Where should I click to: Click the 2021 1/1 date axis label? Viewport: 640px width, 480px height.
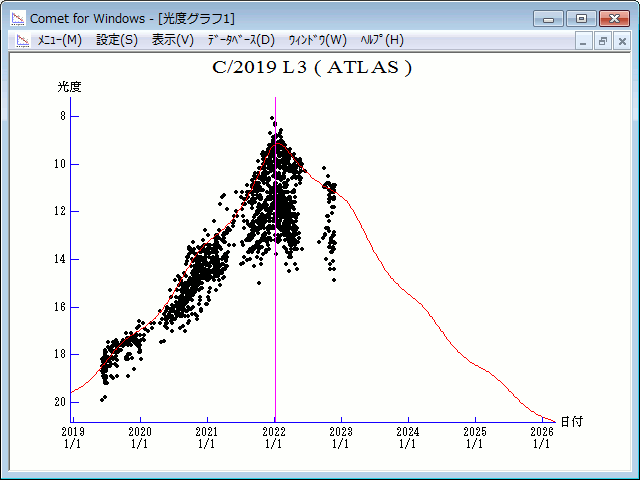(x=207, y=437)
